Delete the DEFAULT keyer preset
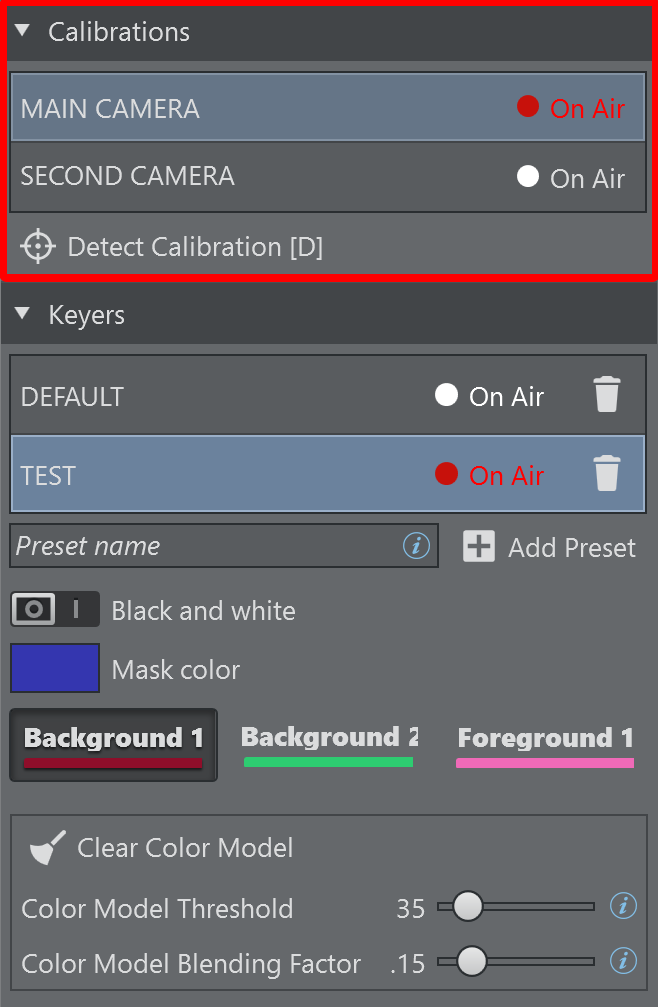 (607, 396)
